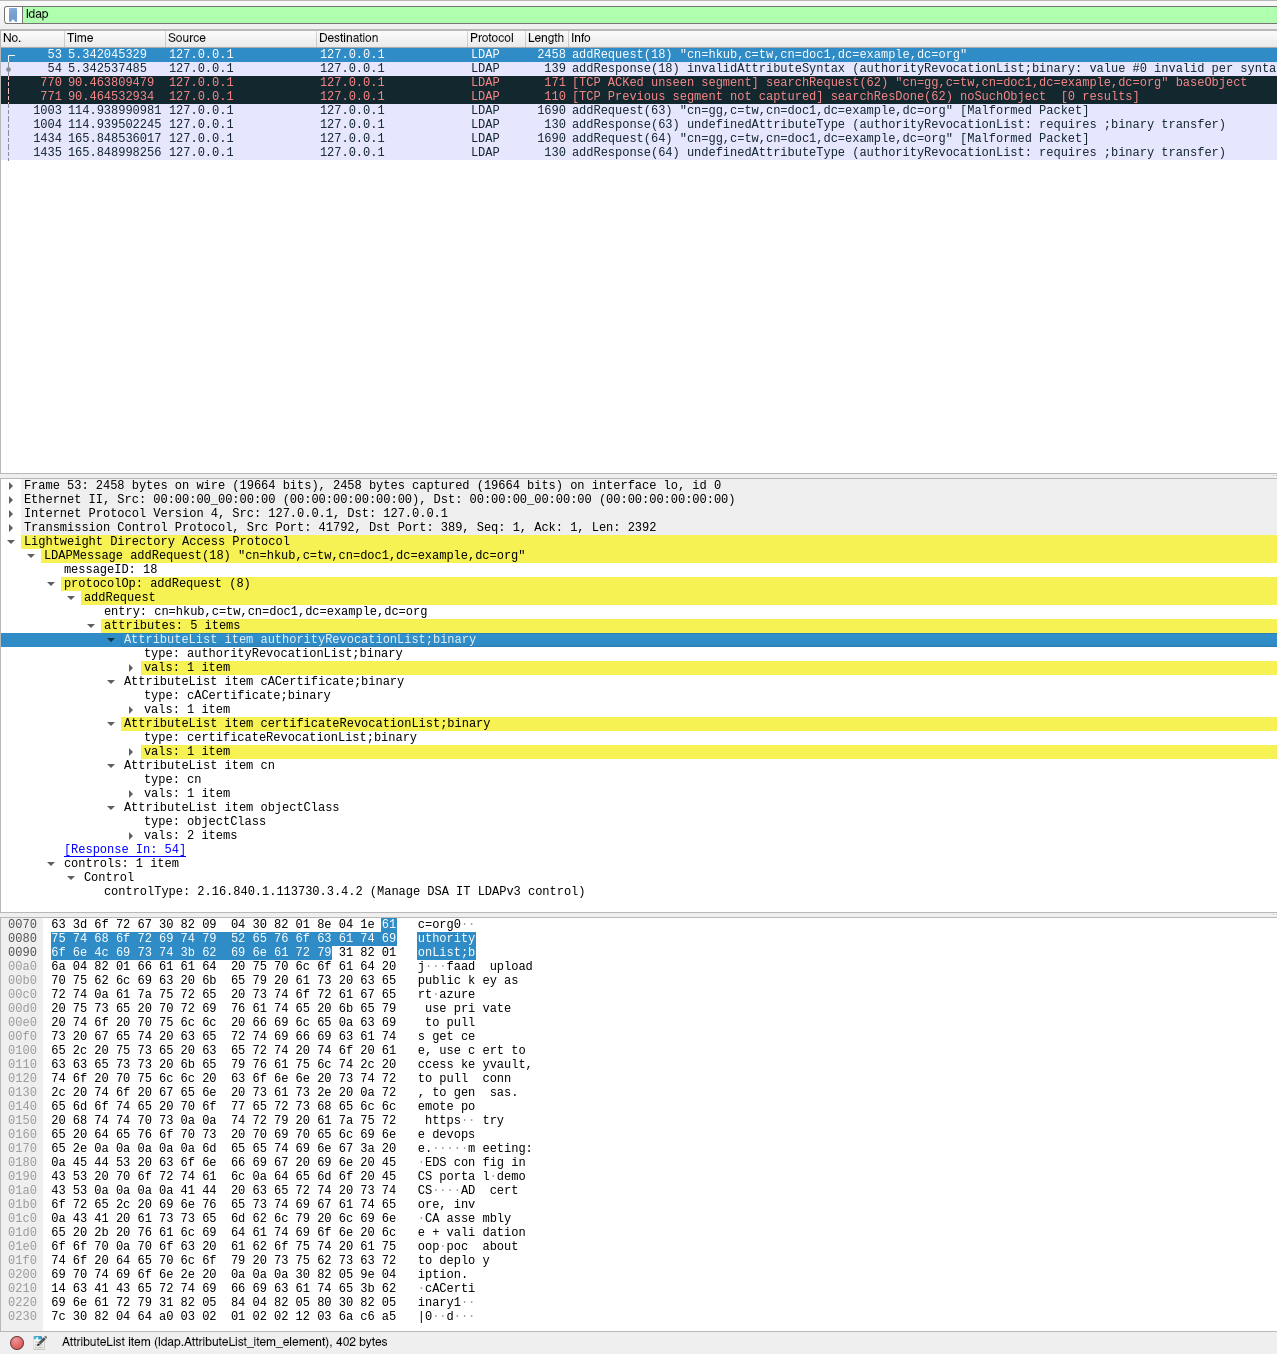Click hex dump row at offset 0200
This screenshot has width=1277, height=1354.
click(x=223, y=1275)
